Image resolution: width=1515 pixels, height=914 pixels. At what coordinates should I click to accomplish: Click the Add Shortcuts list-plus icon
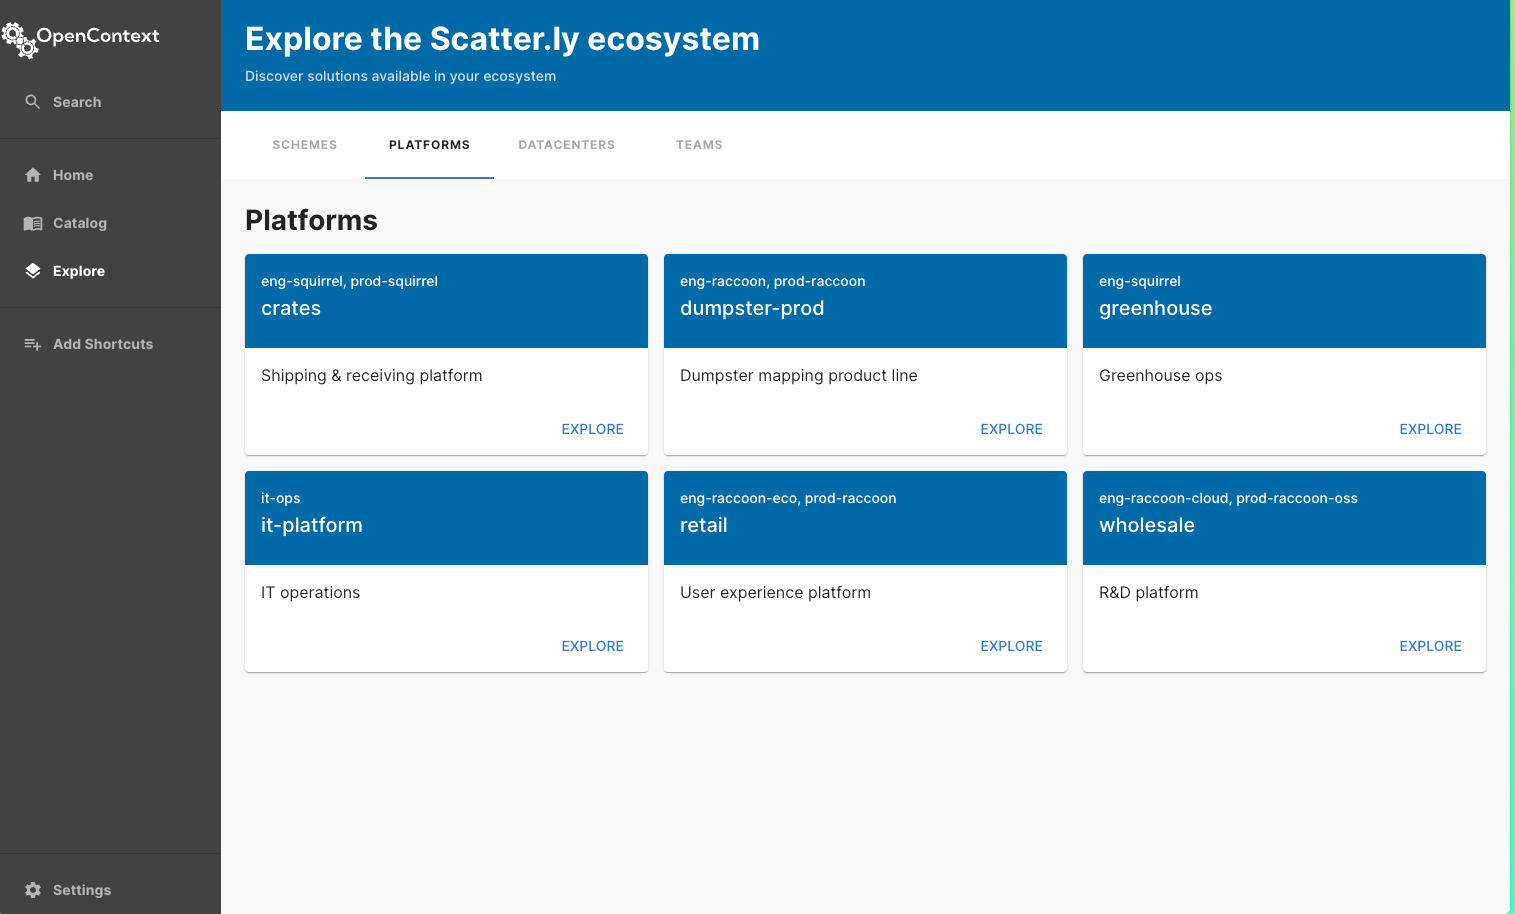pos(33,344)
